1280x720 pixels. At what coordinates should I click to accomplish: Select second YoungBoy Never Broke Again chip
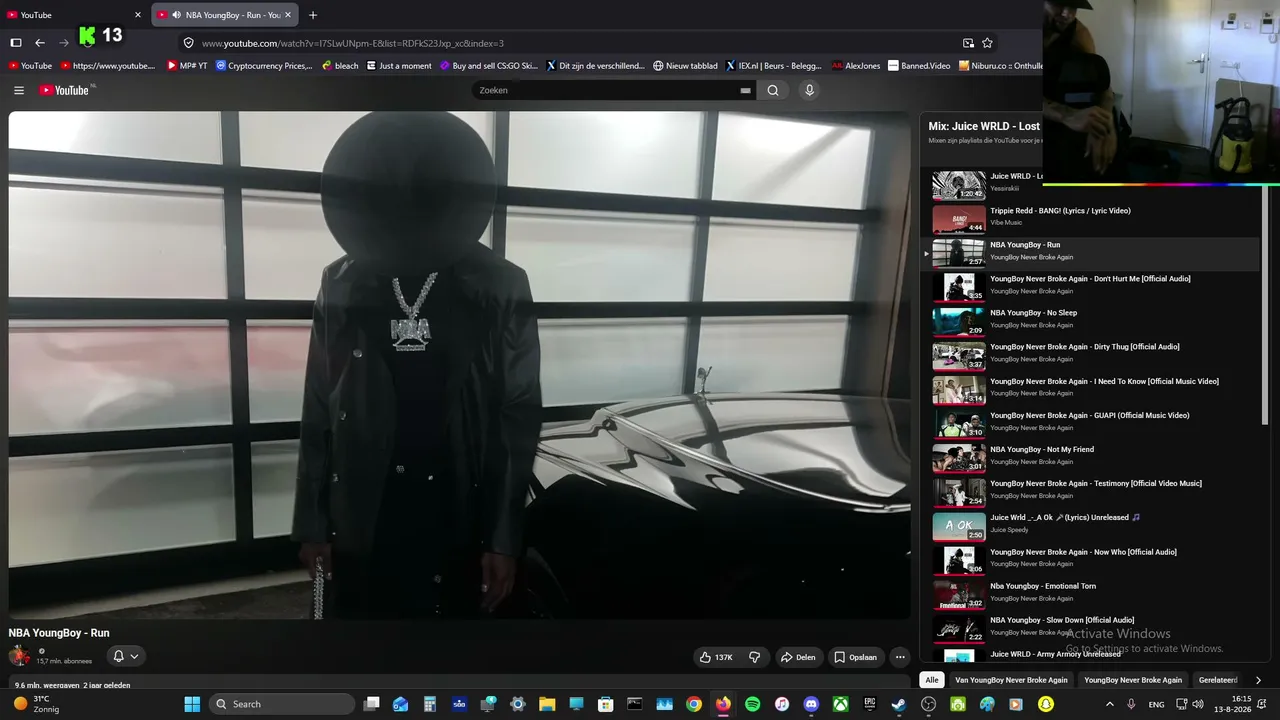pyautogui.click(x=1133, y=680)
